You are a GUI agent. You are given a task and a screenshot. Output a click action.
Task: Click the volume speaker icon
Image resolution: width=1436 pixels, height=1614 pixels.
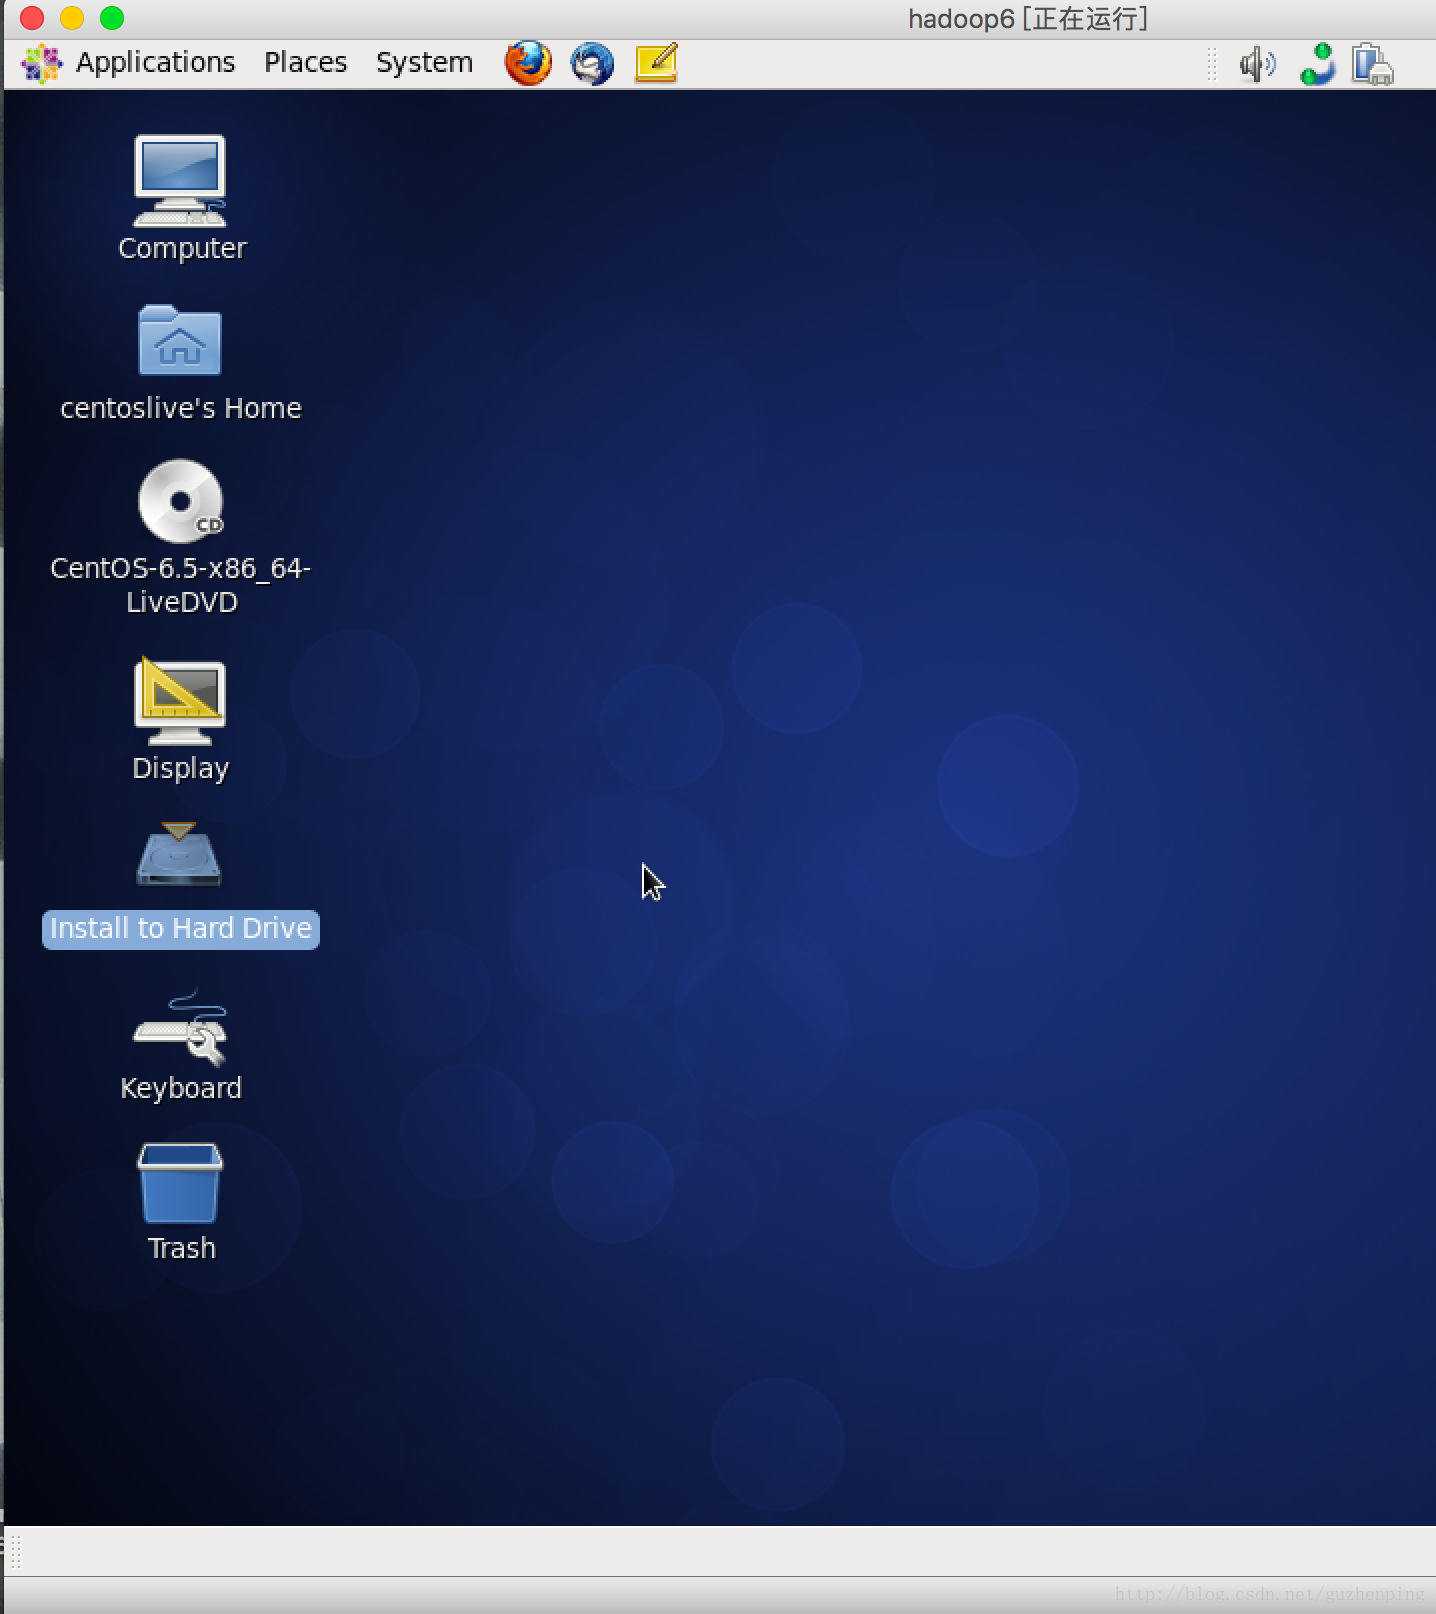point(1257,65)
